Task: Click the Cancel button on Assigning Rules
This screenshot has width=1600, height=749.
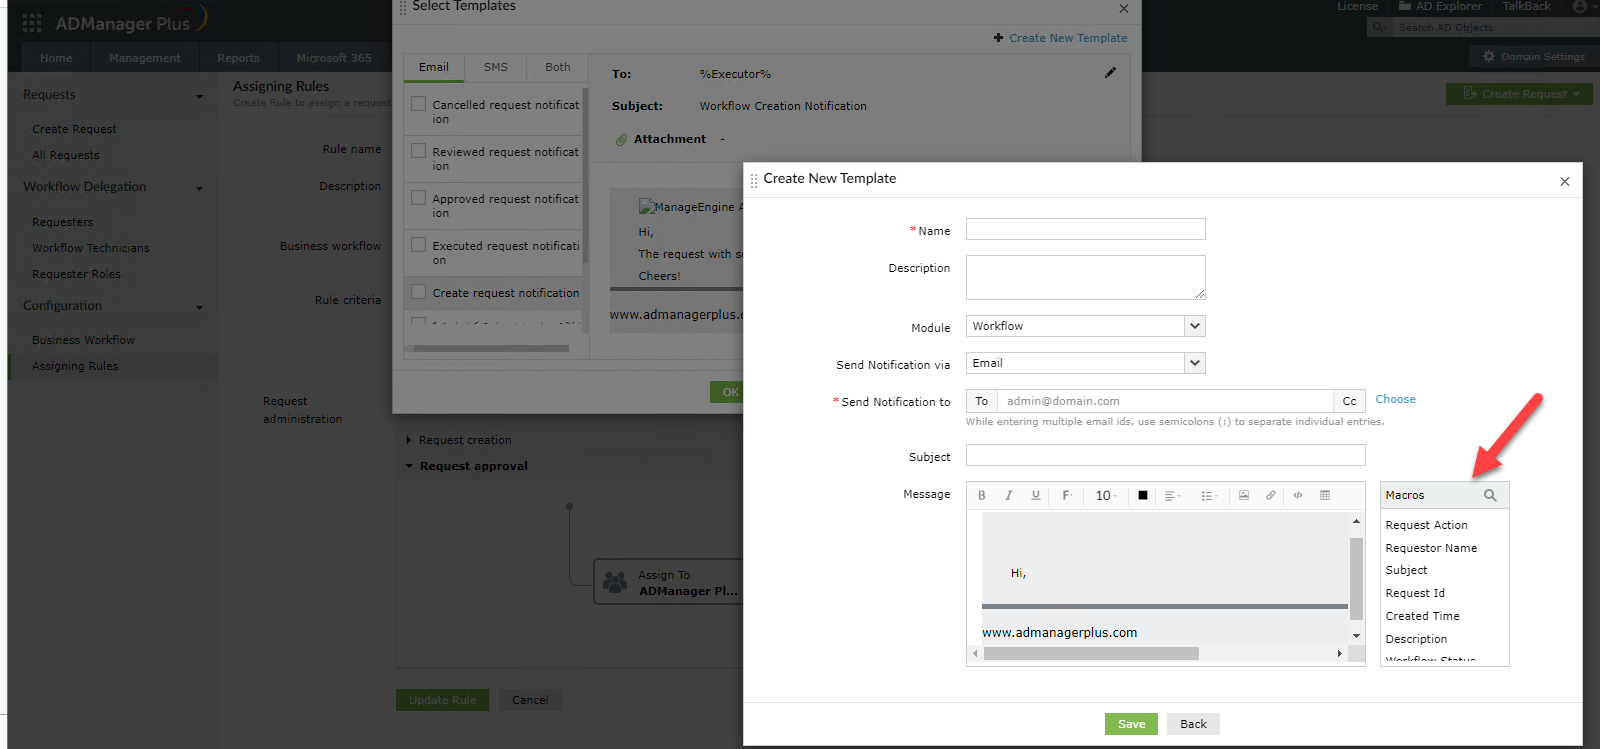Action: 530,700
